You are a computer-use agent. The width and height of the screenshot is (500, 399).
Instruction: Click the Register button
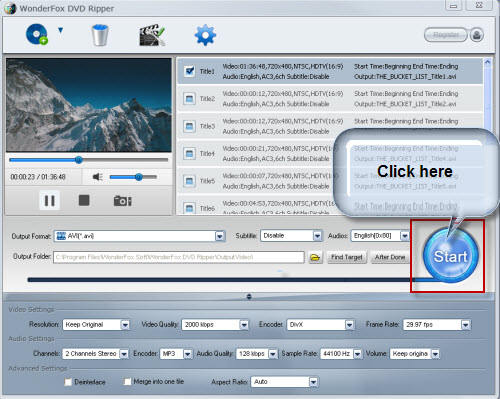tap(446, 35)
